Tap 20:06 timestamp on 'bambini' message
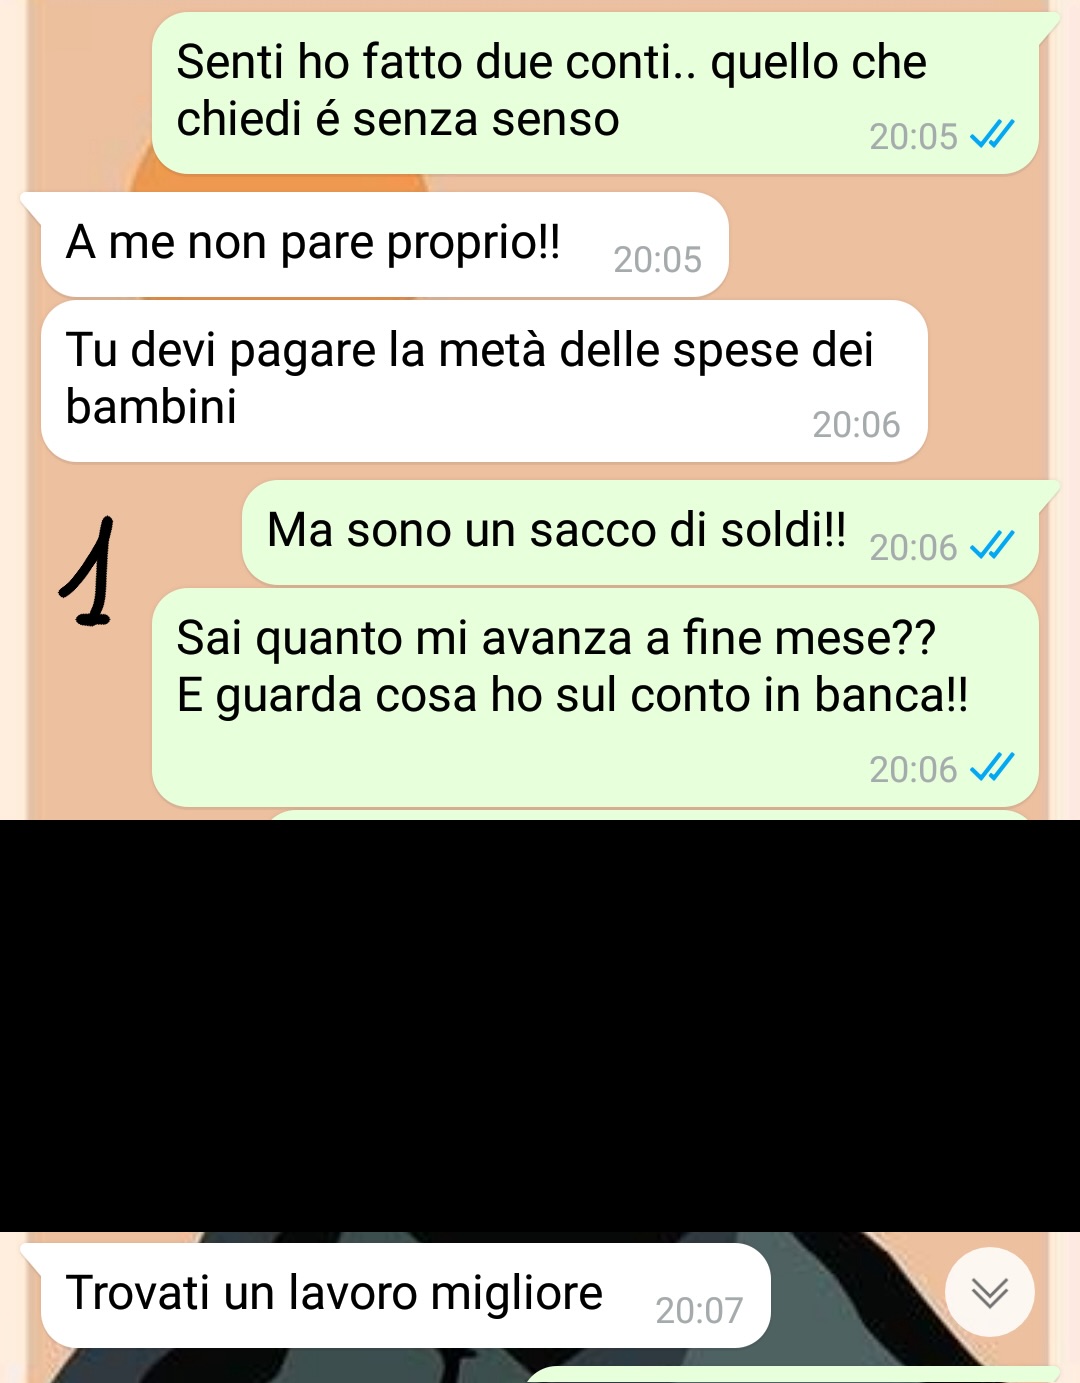 click(x=856, y=425)
